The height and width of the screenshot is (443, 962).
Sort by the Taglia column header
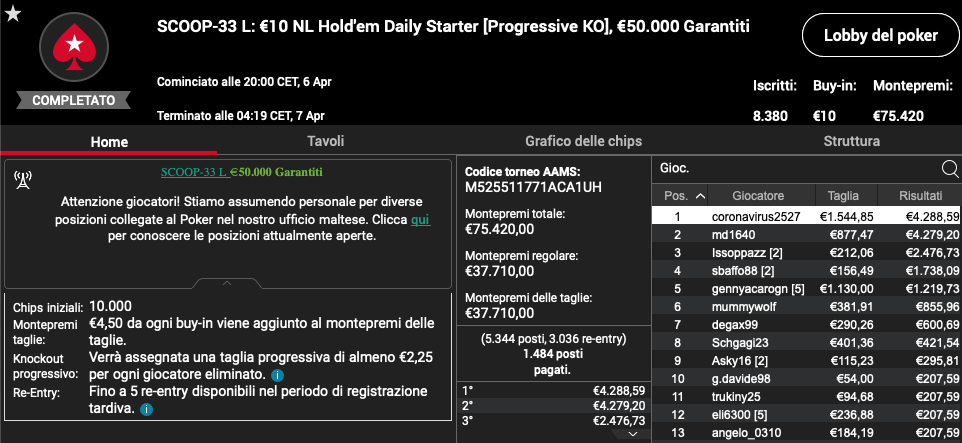tap(843, 196)
